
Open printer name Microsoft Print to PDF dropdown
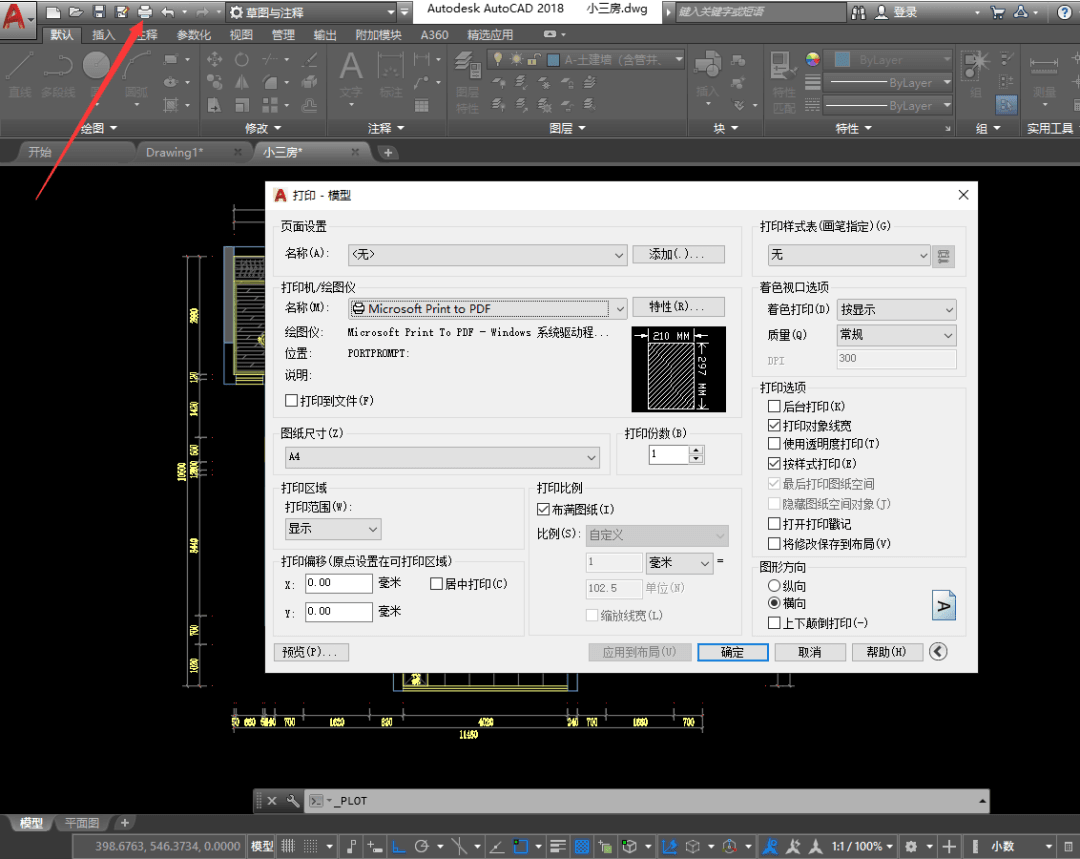(488, 309)
